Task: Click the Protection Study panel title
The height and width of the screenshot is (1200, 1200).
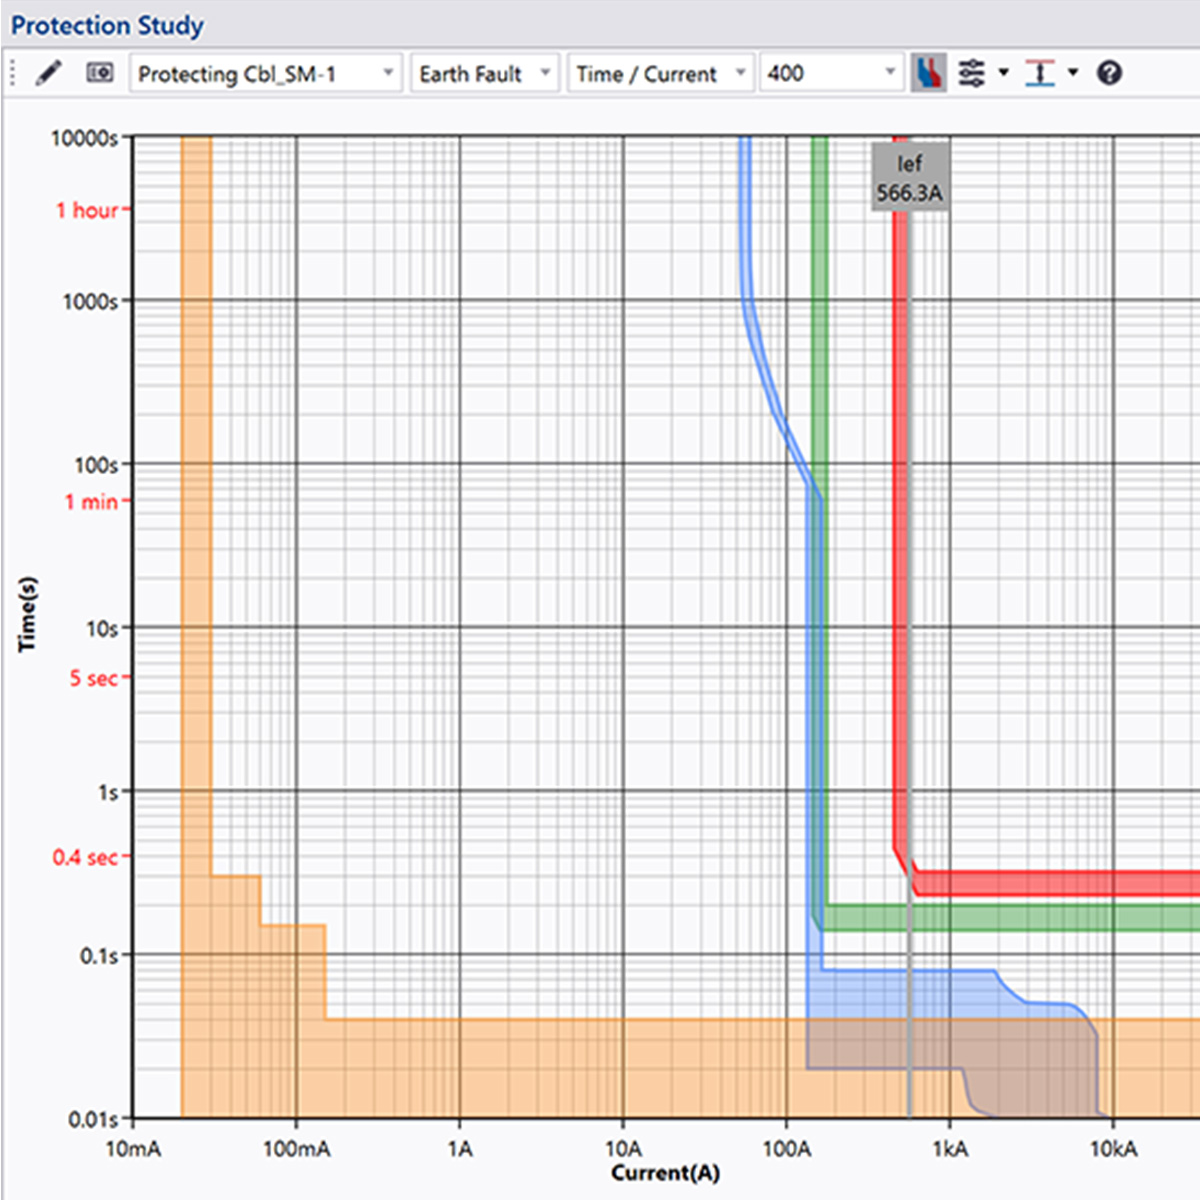Action: [107, 25]
